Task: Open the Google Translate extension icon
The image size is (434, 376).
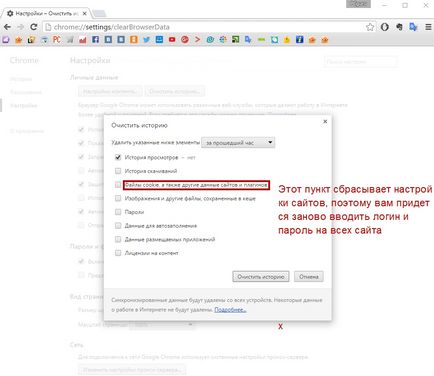Action: (x=414, y=27)
